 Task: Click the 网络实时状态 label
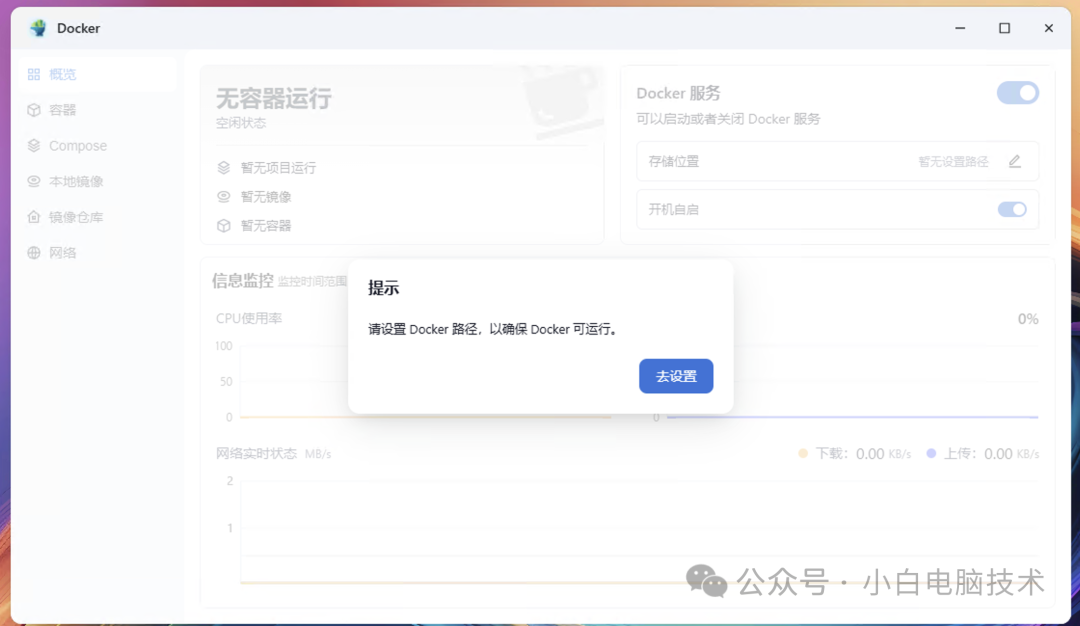(256, 453)
